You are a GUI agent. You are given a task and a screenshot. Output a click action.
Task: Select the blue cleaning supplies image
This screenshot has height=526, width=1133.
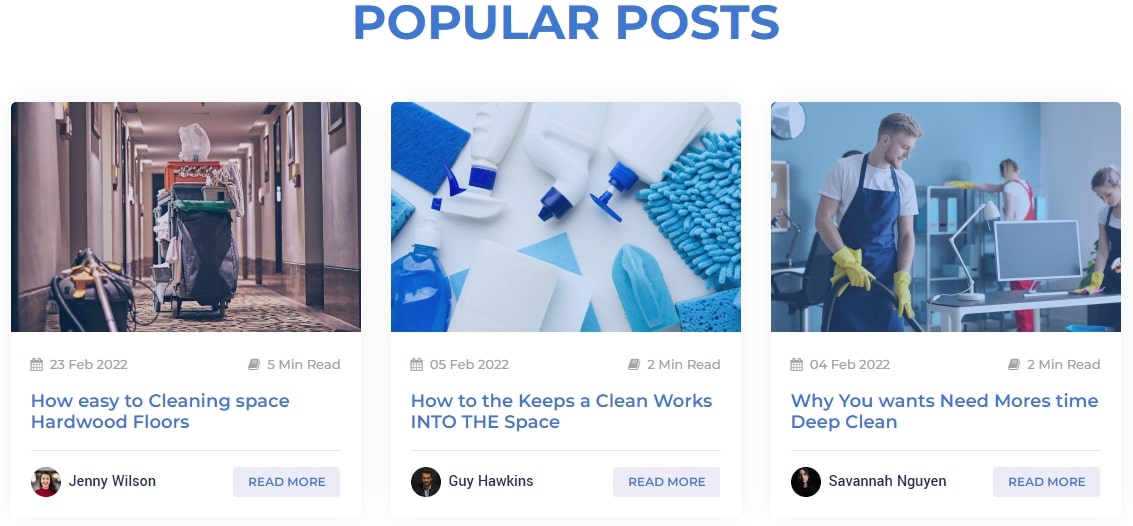[x=566, y=217]
